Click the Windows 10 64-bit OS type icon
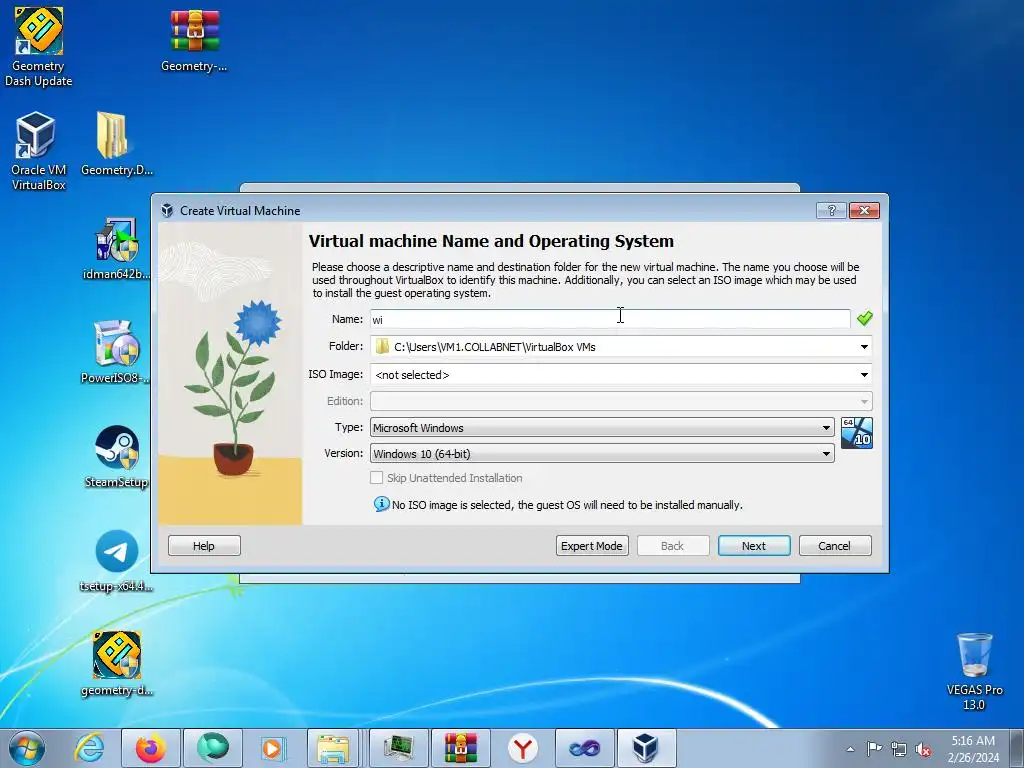 click(x=856, y=433)
